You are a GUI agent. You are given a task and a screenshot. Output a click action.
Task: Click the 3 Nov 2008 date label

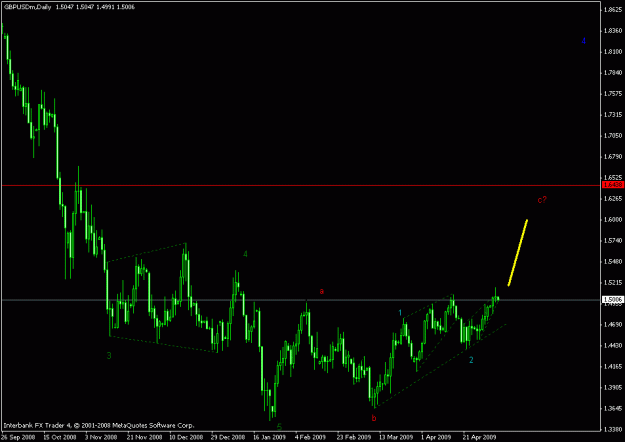point(103,437)
